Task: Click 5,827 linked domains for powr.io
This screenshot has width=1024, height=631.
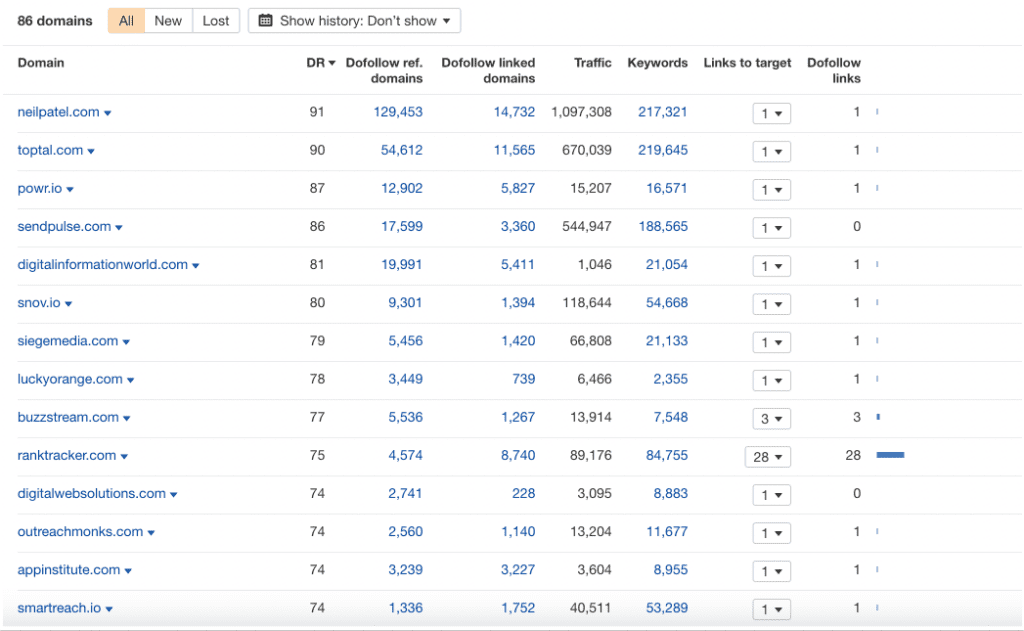Action: (x=518, y=188)
